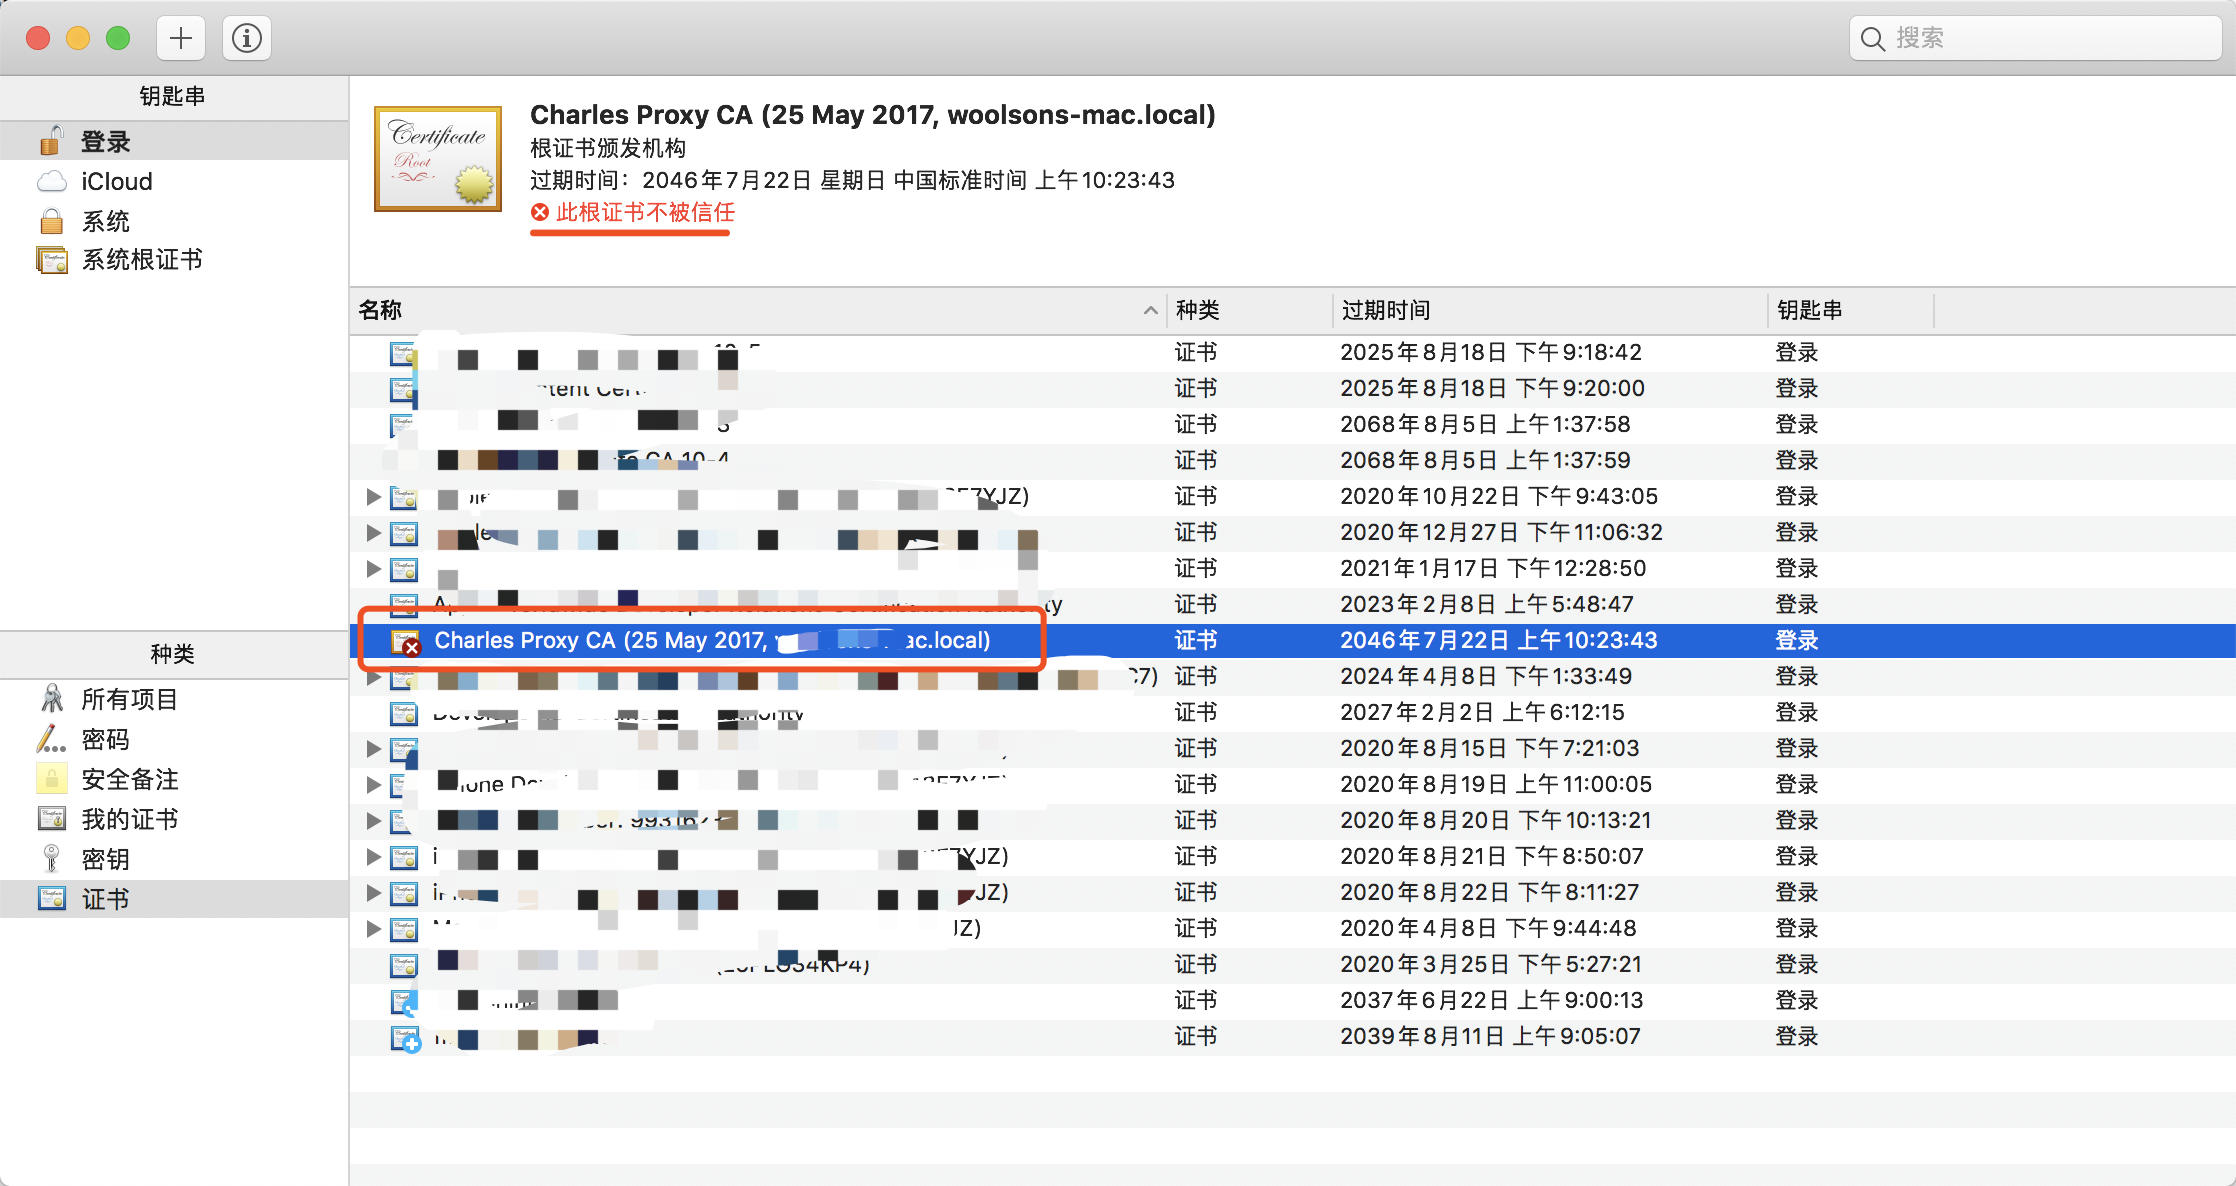The width and height of the screenshot is (2236, 1186).
Task: Open the 安全备注 category
Action: point(129,779)
